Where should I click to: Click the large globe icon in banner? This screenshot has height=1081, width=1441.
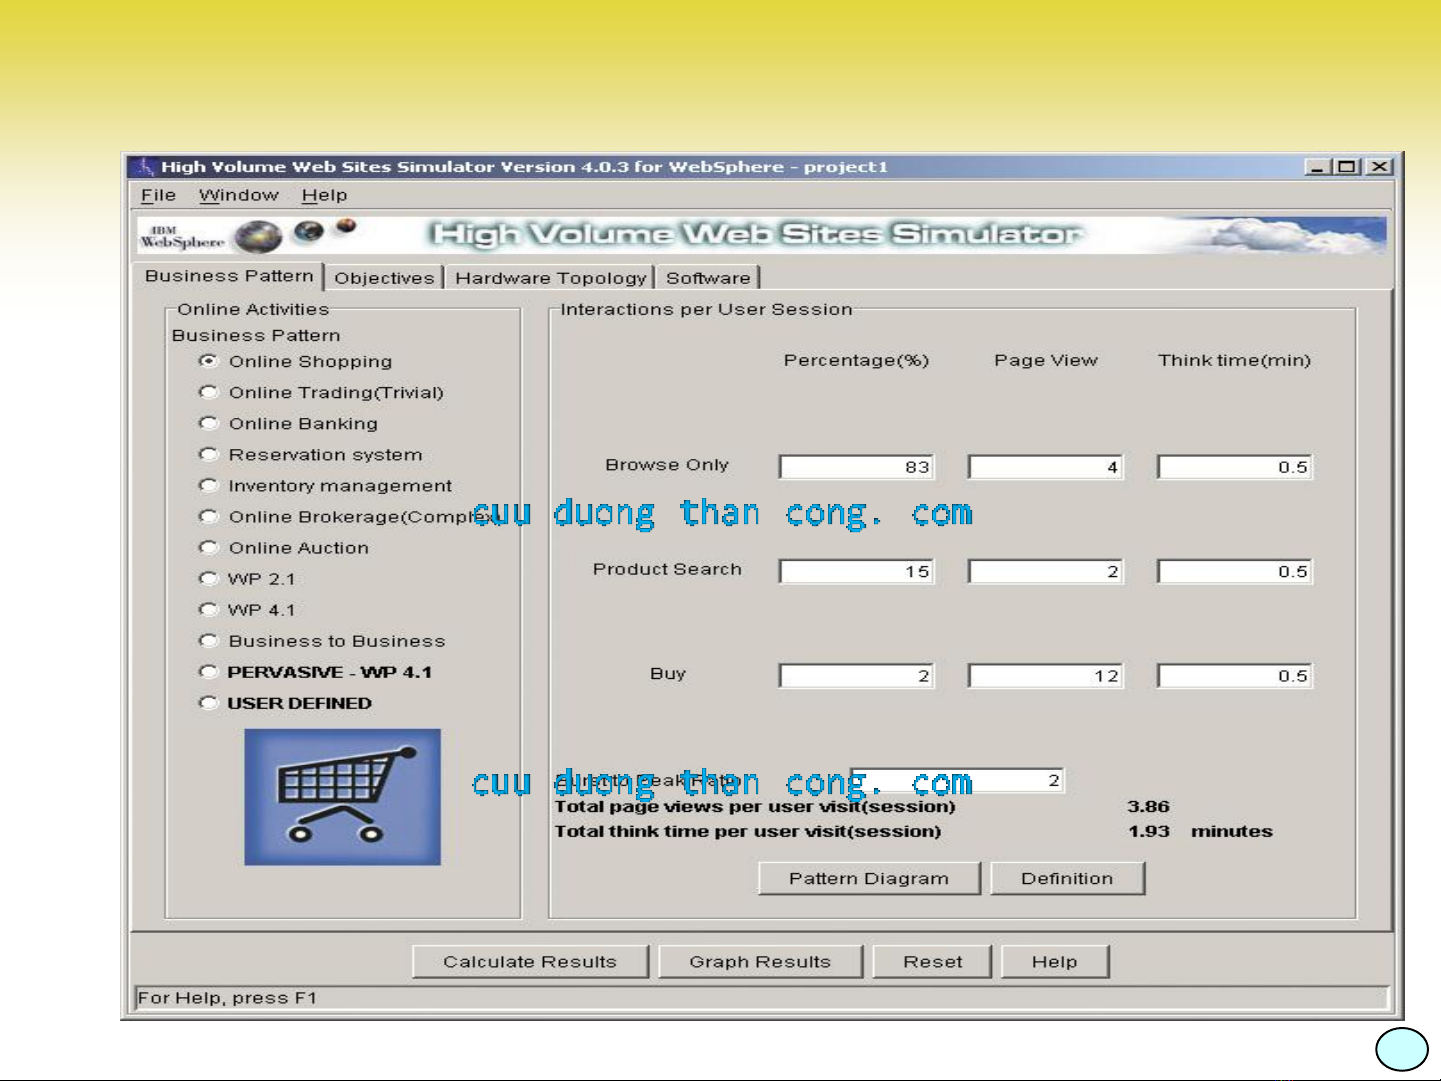pyautogui.click(x=259, y=237)
